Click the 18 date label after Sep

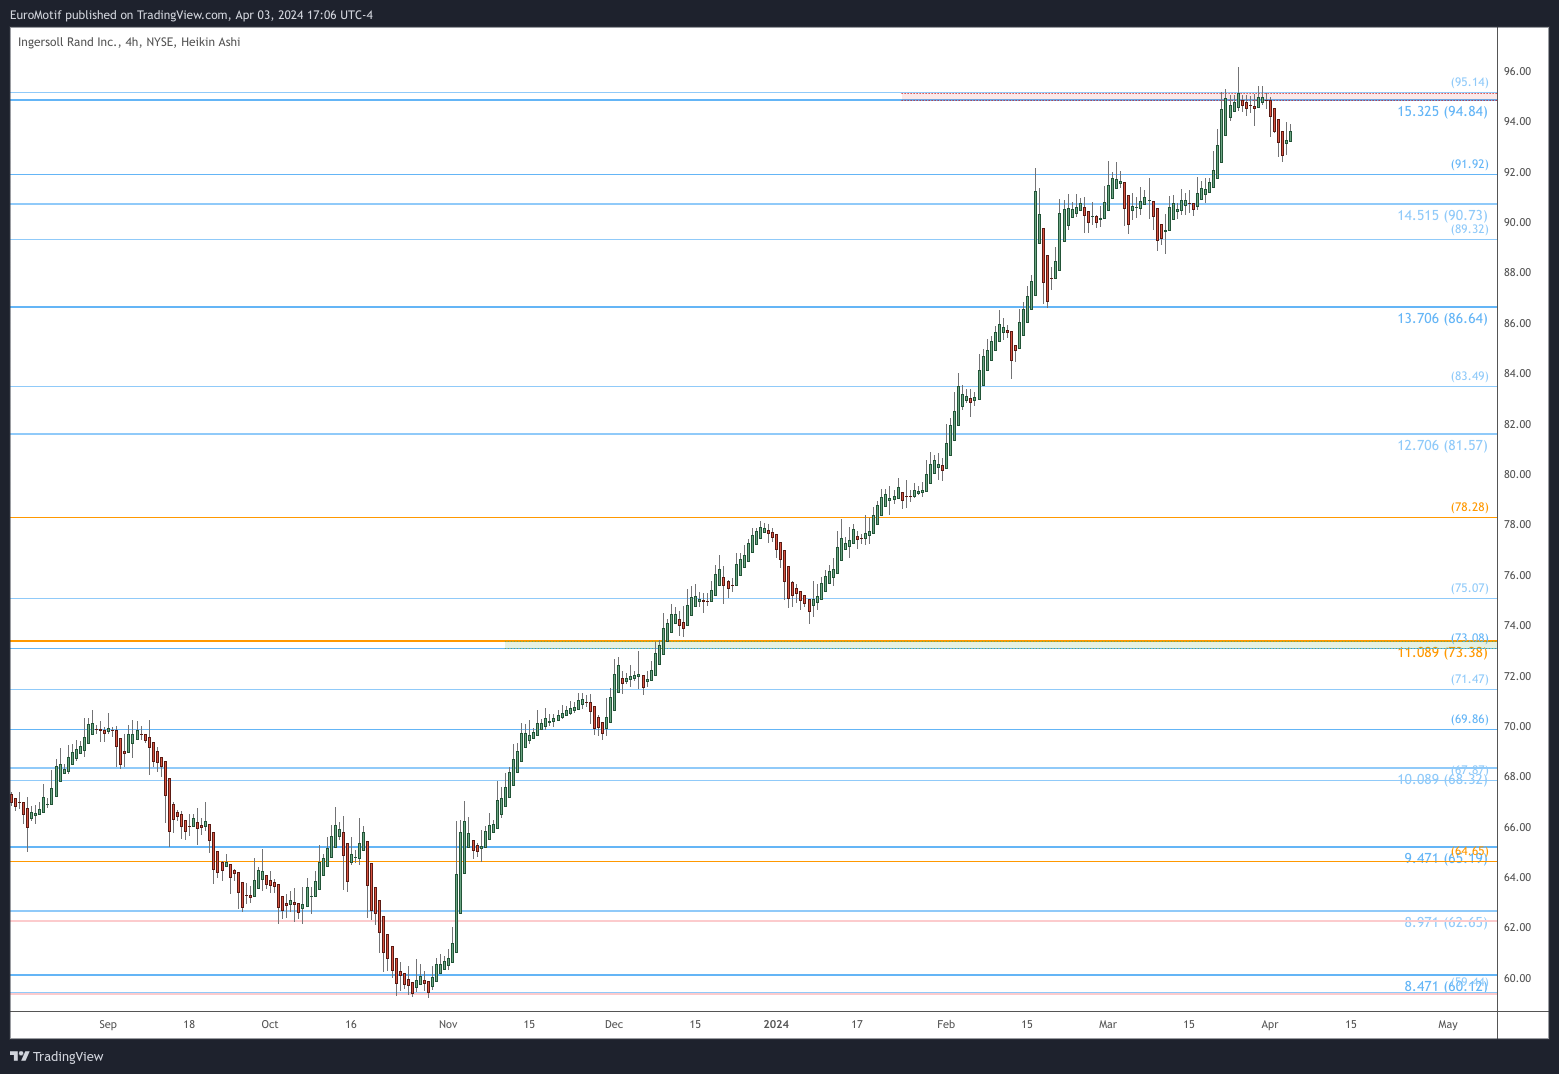[189, 1024]
